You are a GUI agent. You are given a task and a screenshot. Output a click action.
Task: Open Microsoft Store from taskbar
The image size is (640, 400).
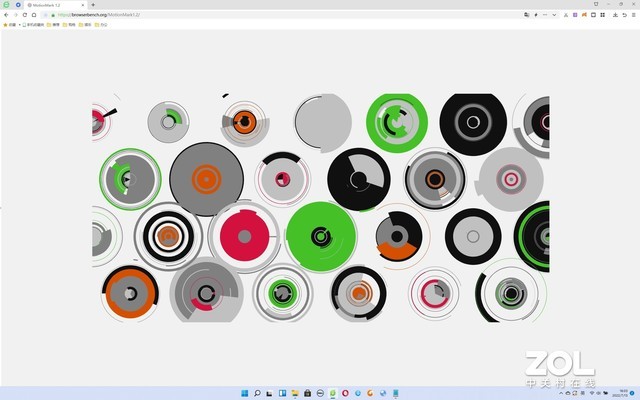tap(307, 393)
